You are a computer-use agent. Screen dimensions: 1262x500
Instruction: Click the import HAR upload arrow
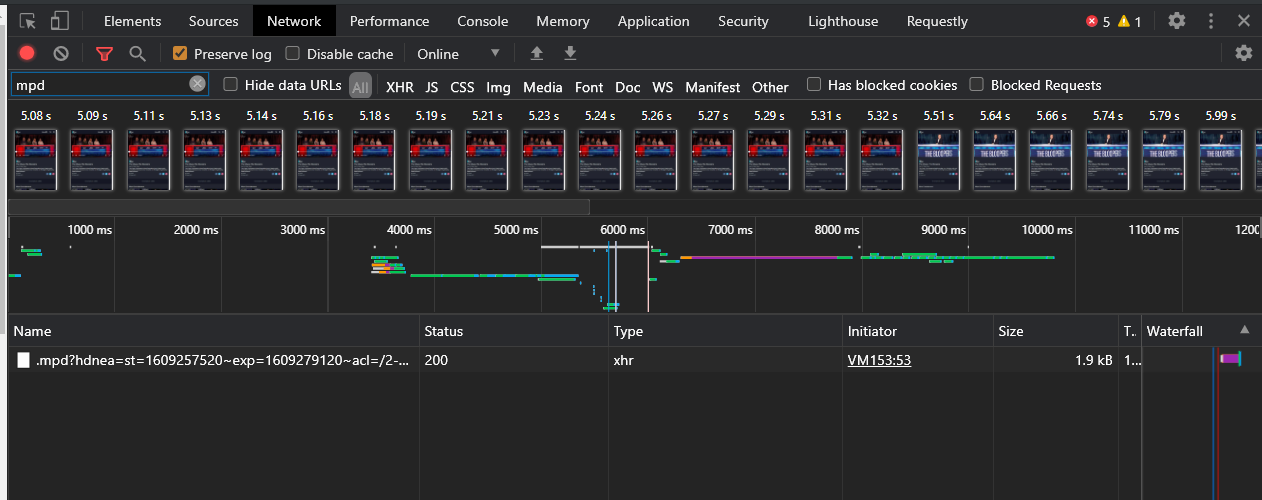tap(537, 54)
